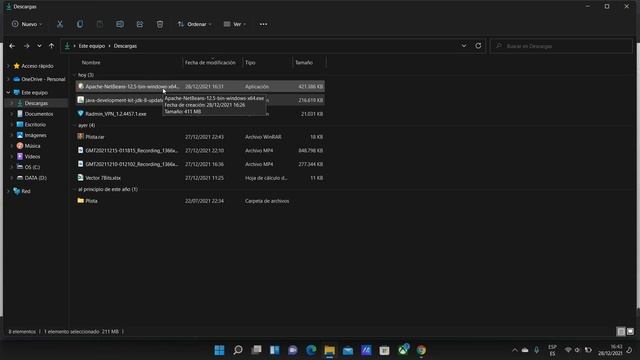The image size is (640, 360).
Task: Open Task View on the taskbar
Action: [x=256, y=350]
